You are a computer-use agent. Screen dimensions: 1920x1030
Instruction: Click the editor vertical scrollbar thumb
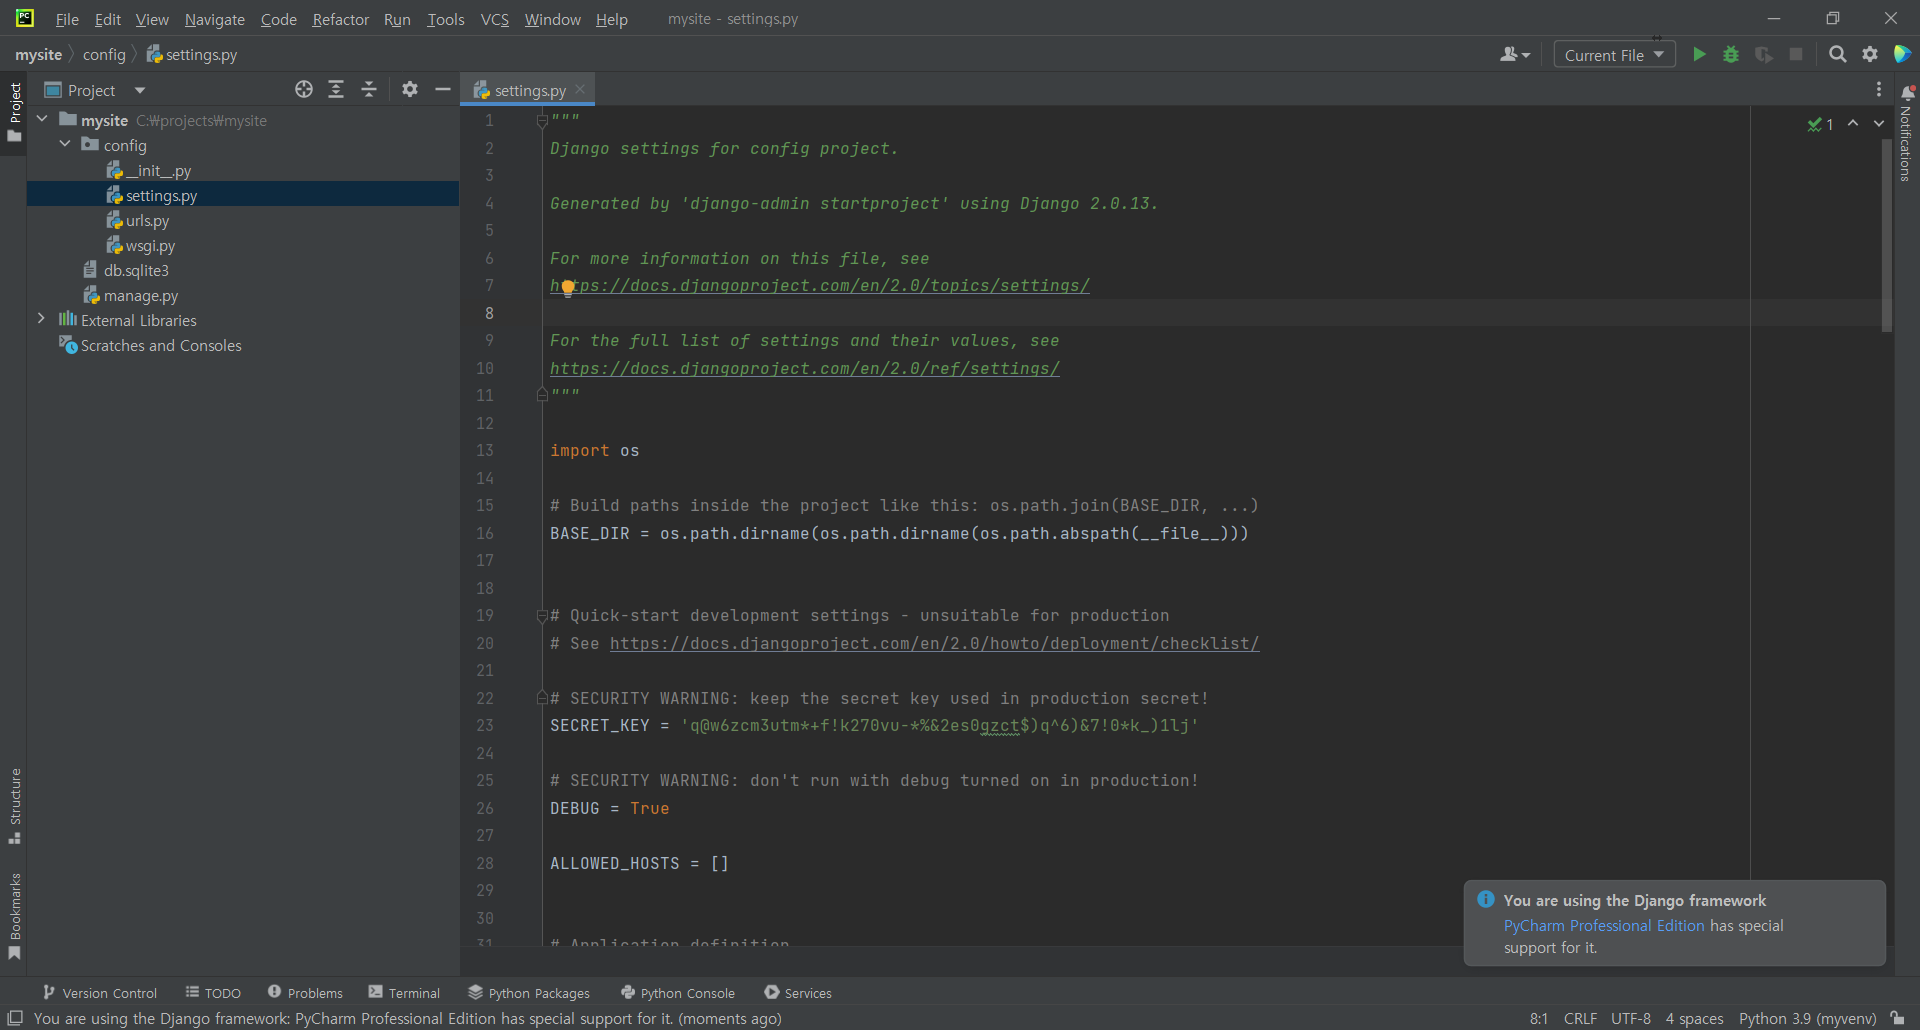click(1887, 235)
